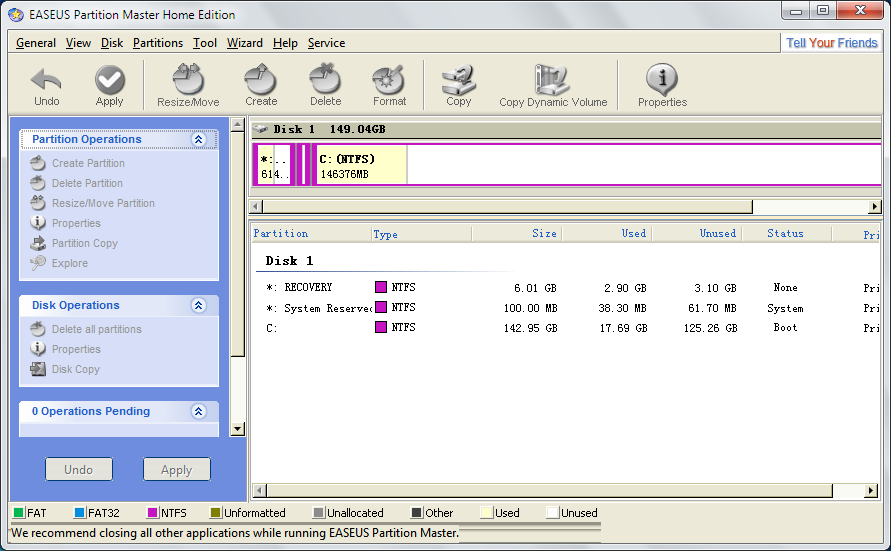Select the recovery partition block in disk map
Screen dimensions: 891x551
(x=274, y=165)
